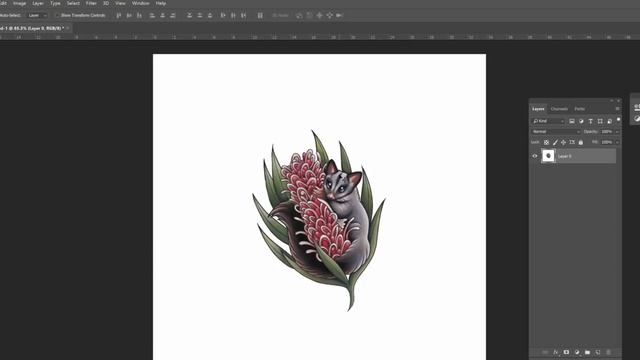Open the Window menu
Screen dimensions: 640x360
pyautogui.click(x=140, y=3)
